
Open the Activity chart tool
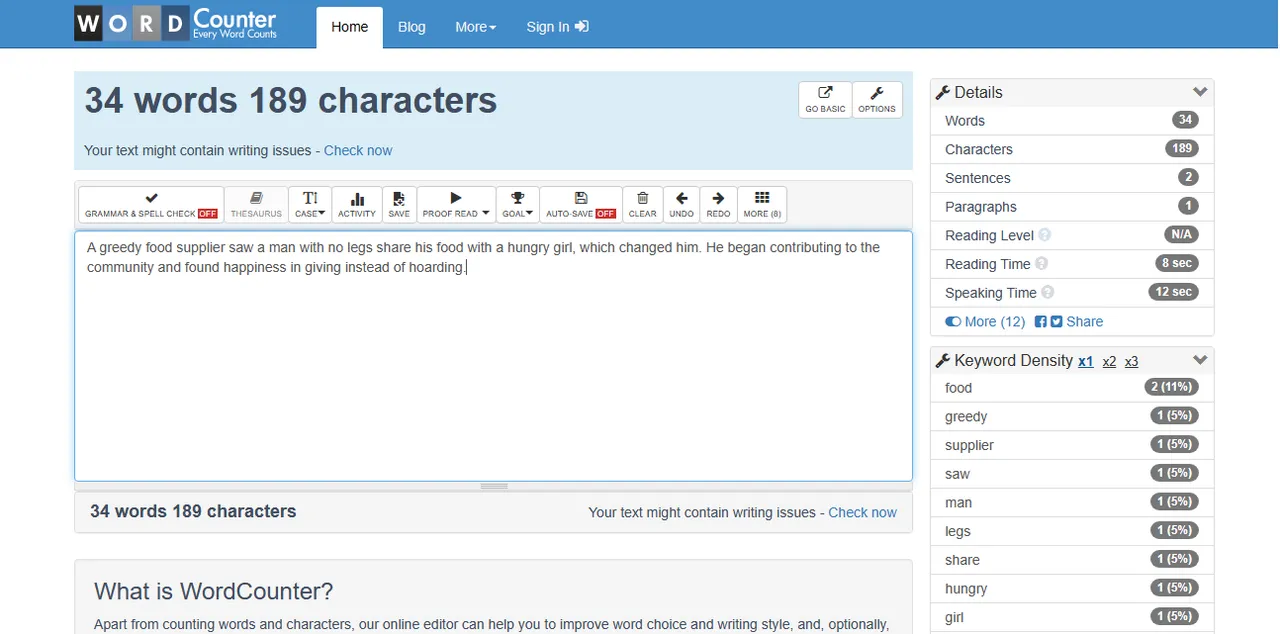click(357, 204)
